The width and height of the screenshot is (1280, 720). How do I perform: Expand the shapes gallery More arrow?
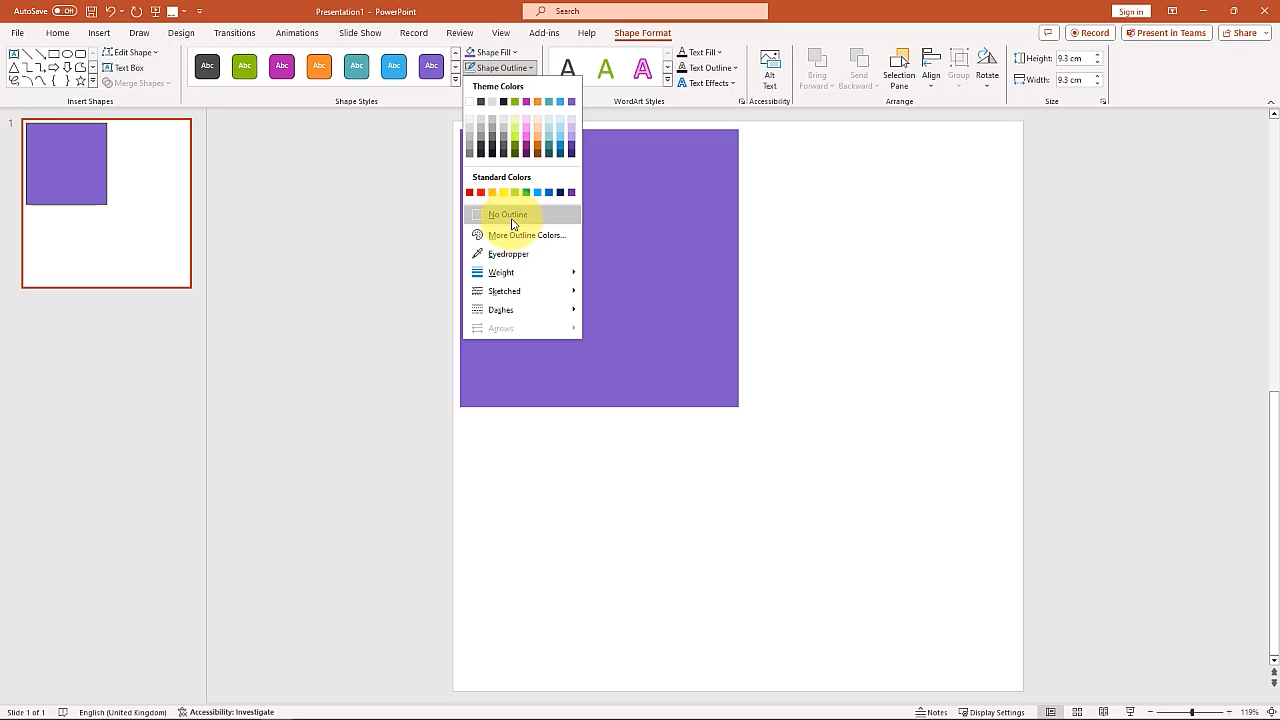coord(93,82)
